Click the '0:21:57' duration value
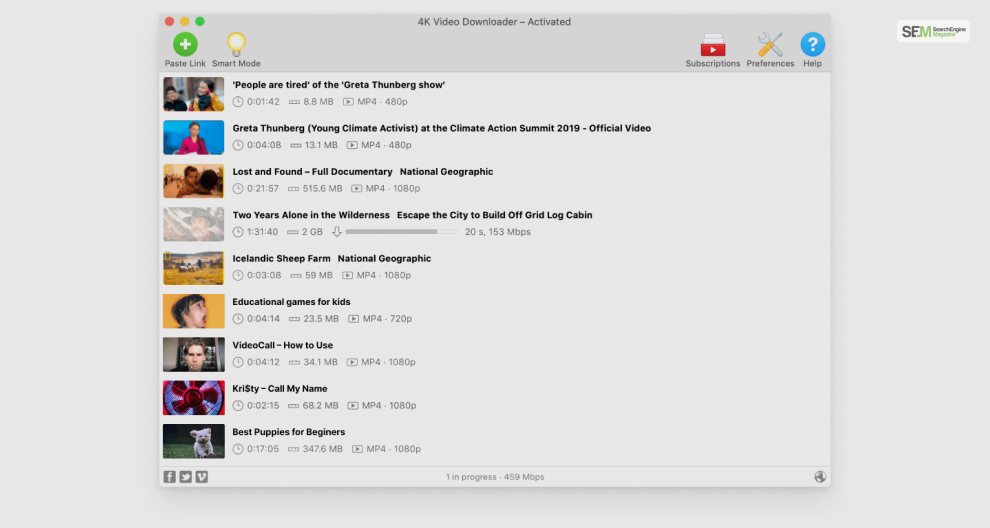 tap(263, 189)
